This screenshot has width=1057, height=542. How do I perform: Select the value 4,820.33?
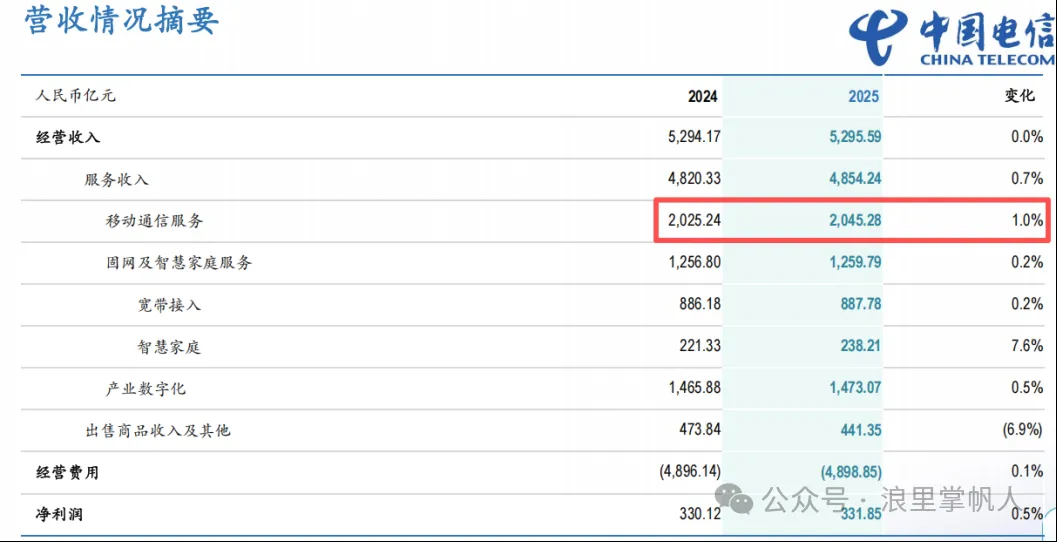tap(693, 179)
